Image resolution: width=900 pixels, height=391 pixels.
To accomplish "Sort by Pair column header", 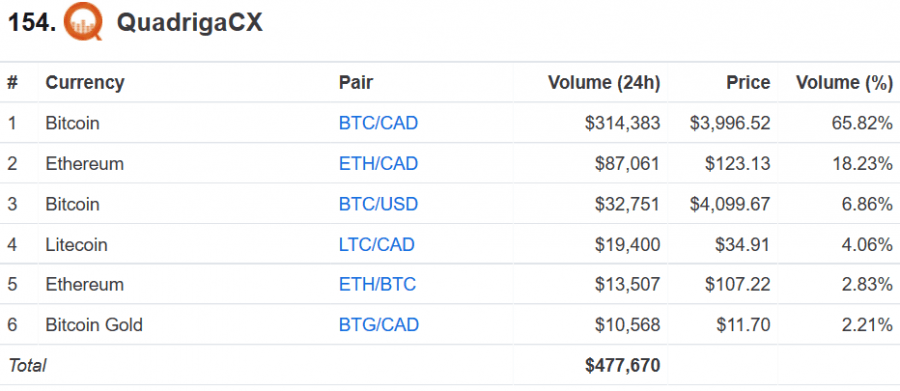I will tap(355, 83).
